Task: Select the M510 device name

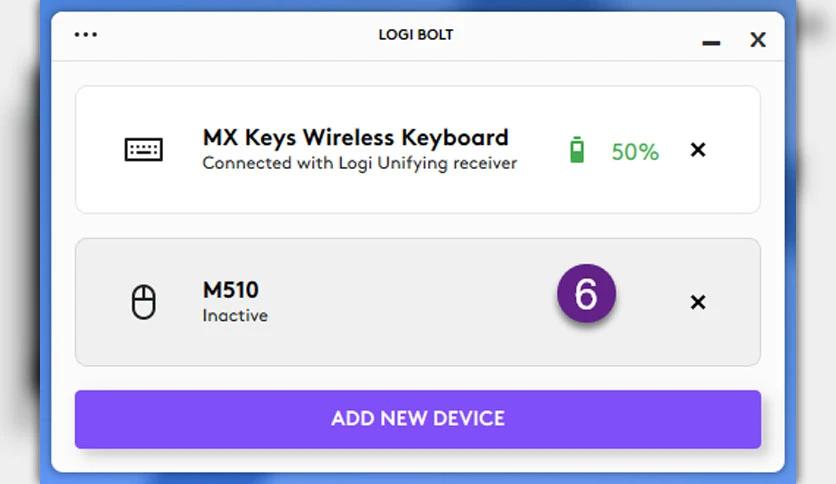Action: pyautogui.click(x=230, y=291)
